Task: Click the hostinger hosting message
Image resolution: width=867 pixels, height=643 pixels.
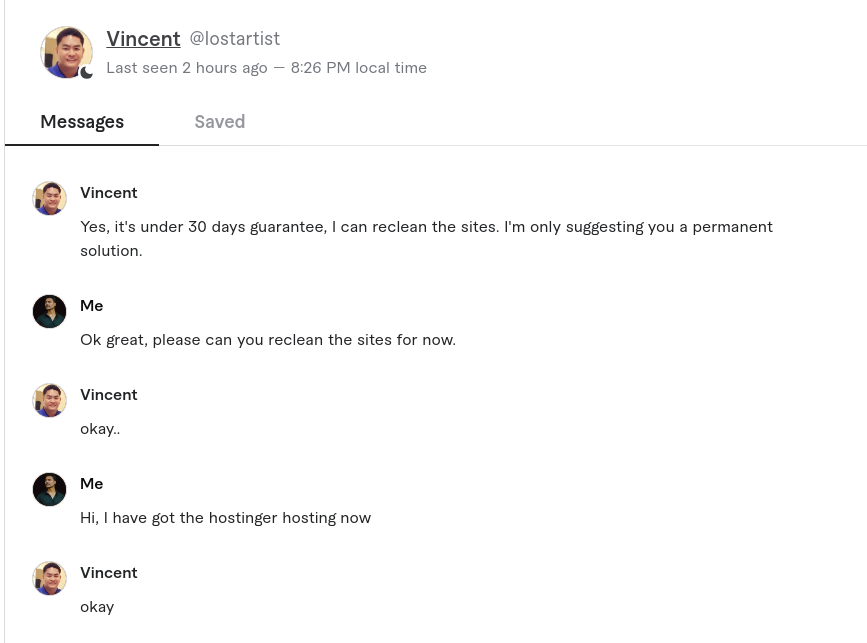Action: (x=225, y=517)
